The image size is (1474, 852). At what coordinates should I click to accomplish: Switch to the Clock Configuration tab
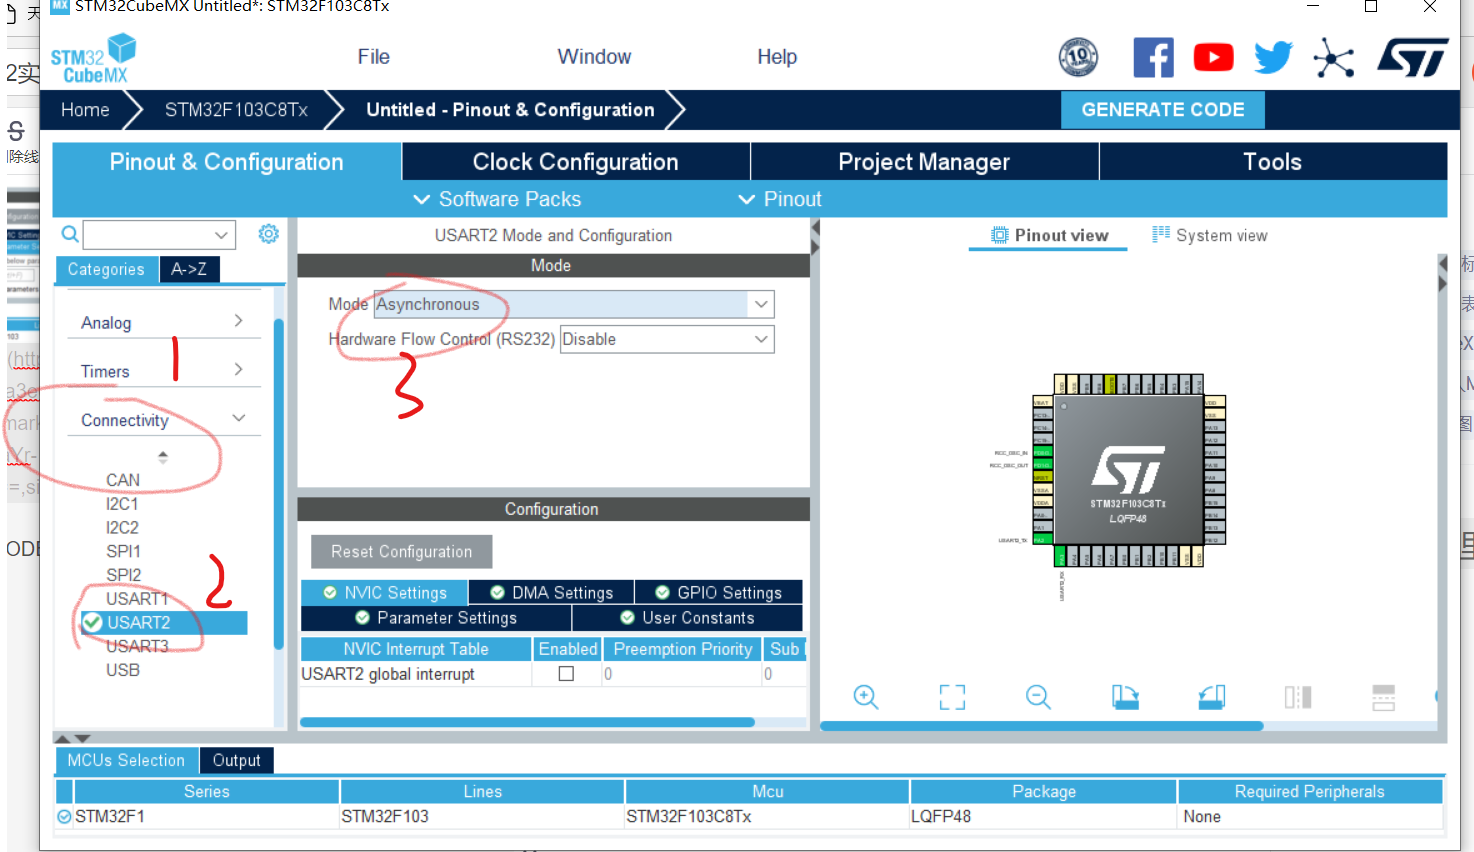[x=576, y=162]
